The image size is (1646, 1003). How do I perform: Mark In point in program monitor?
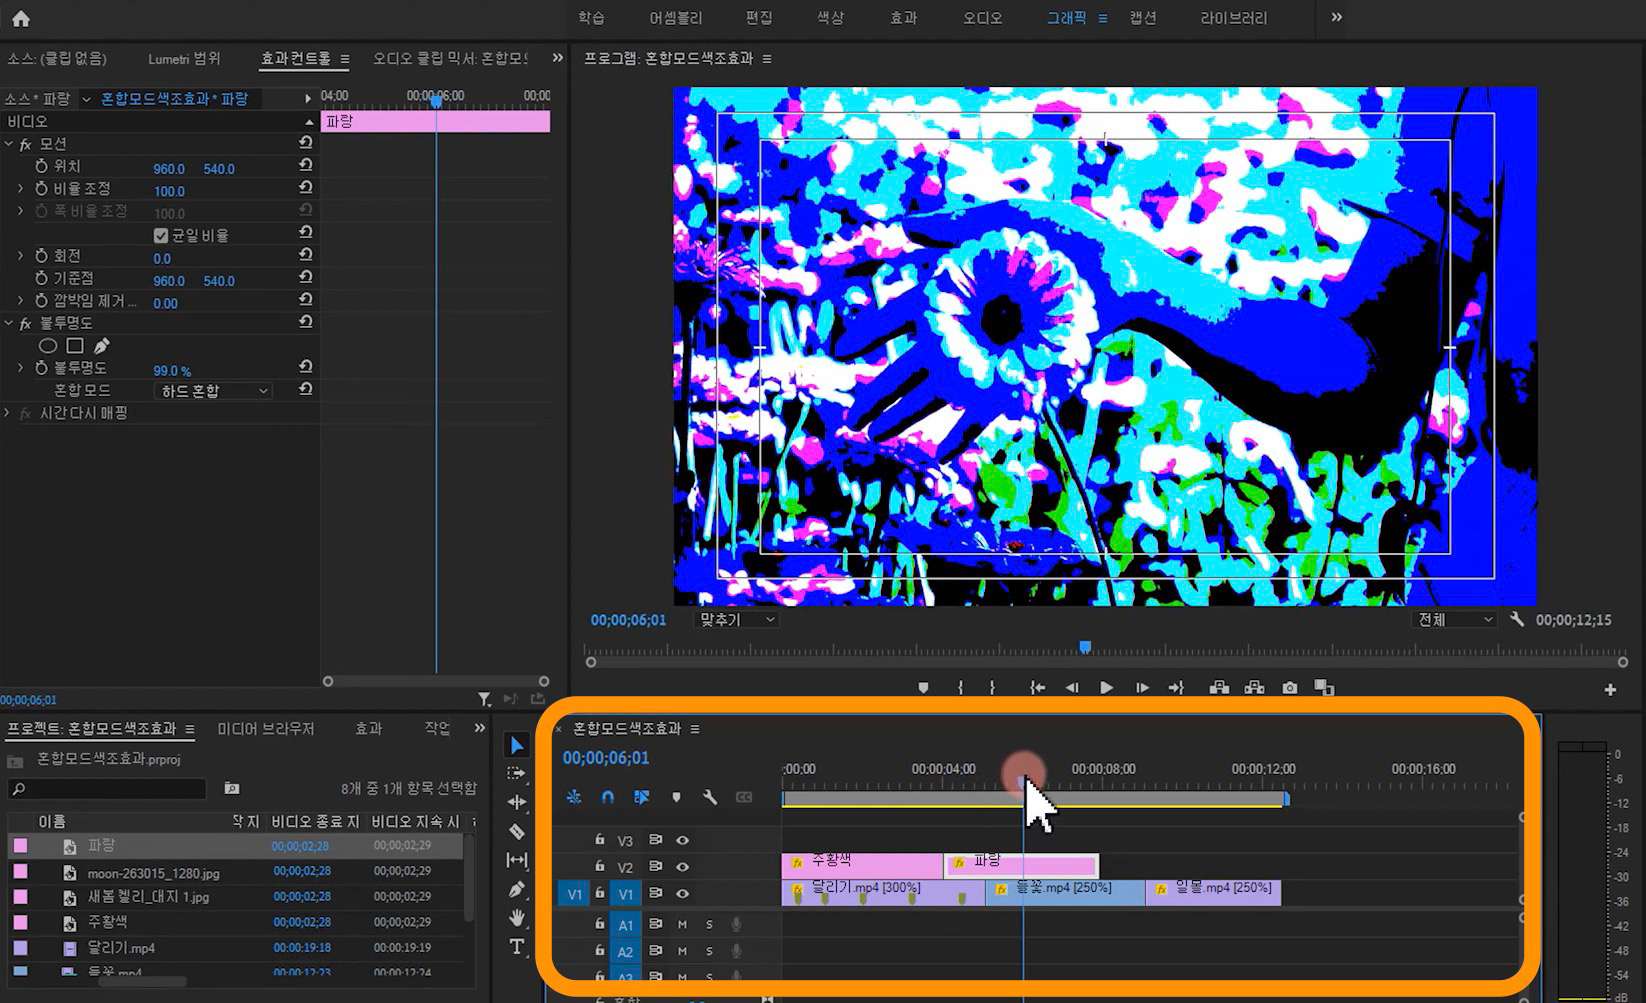960,688
